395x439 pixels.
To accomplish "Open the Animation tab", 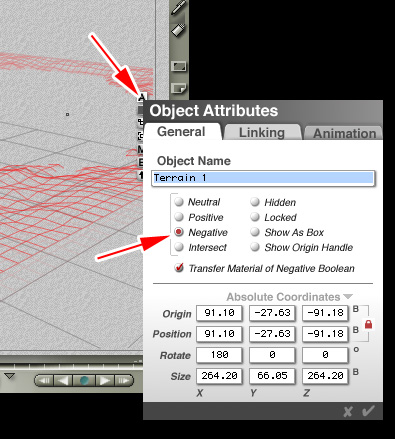I will click(x=343, y=133).
